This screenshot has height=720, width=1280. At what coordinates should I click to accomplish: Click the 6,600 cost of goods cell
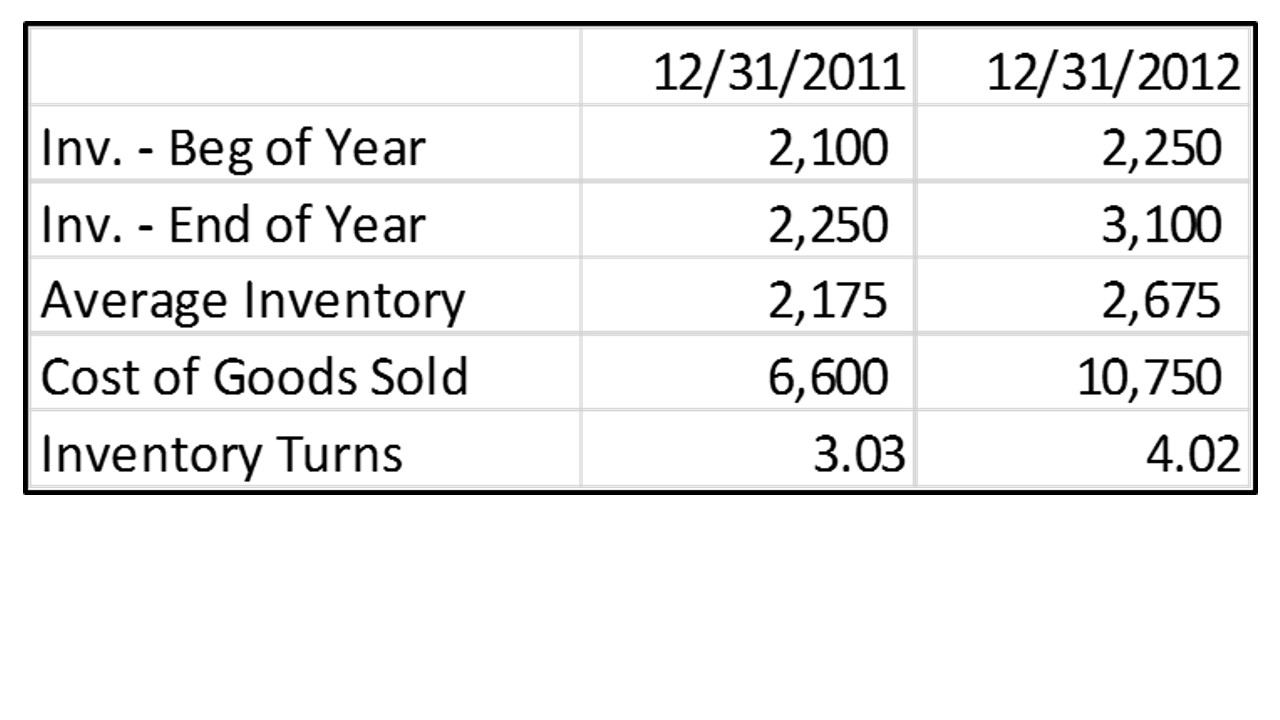tap(748, 371)
